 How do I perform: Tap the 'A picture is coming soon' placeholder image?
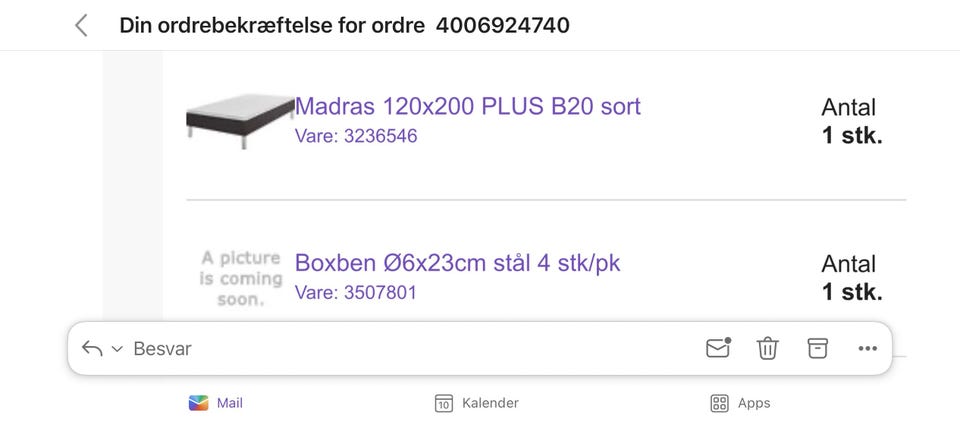point(241,279)
